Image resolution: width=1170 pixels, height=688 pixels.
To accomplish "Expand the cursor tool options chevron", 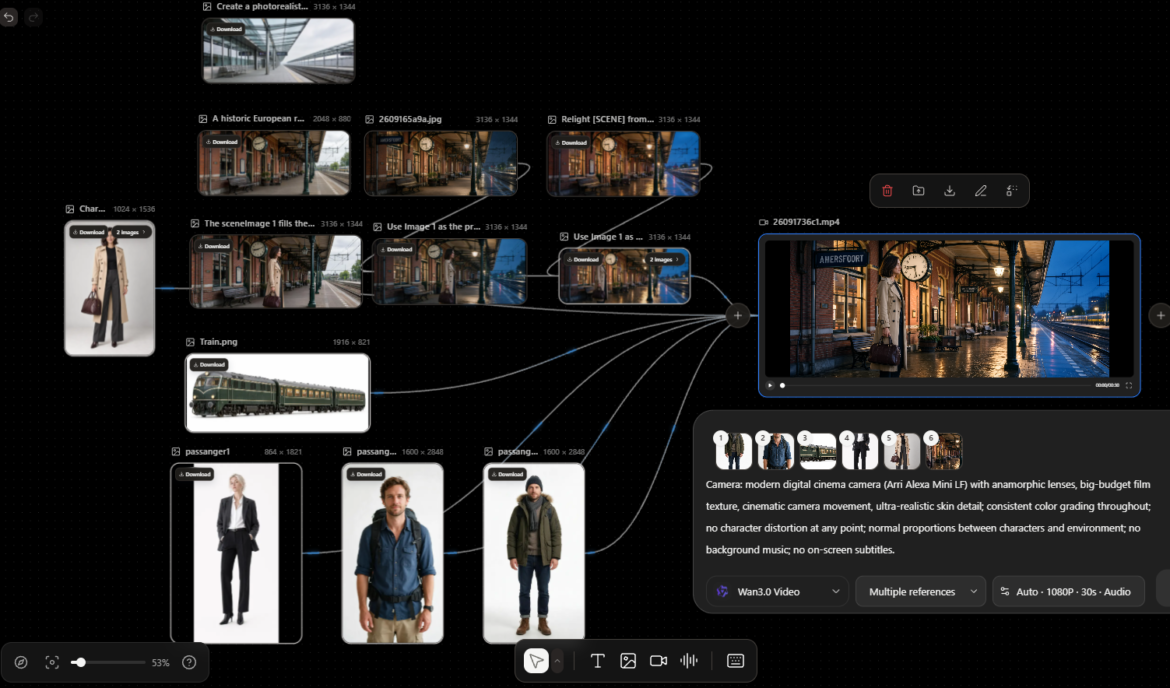I will (x=557, y=660).
